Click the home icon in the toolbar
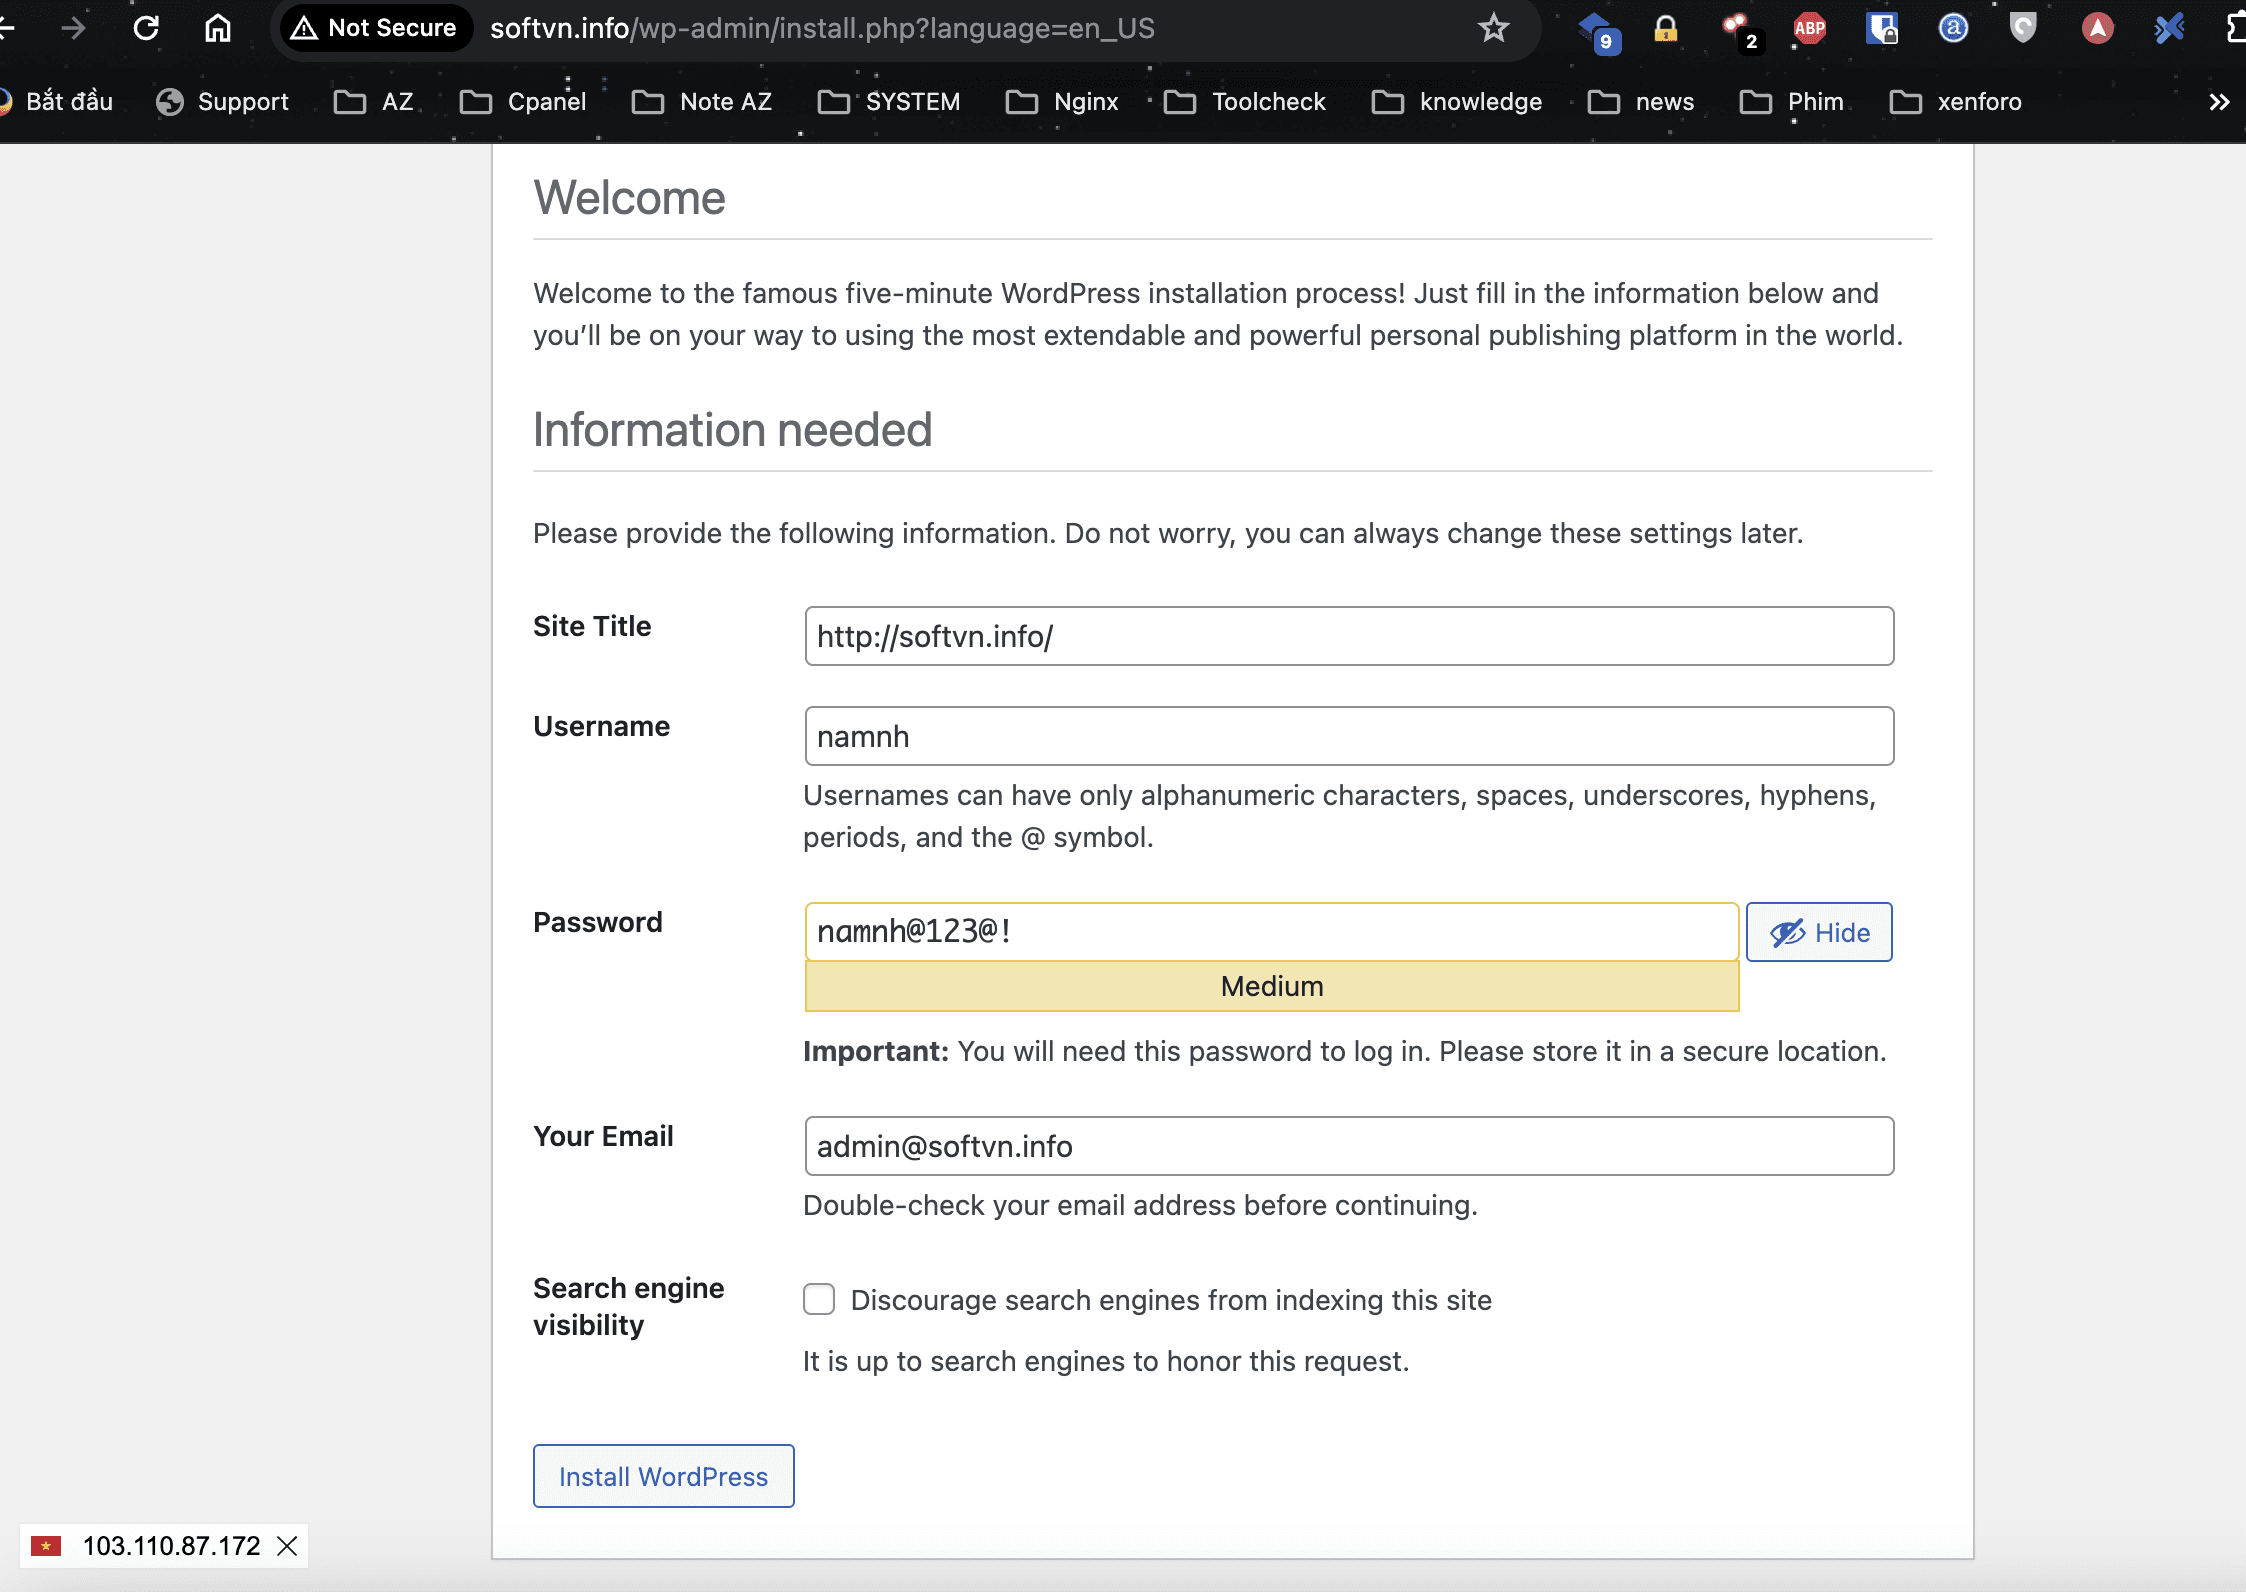 point(217,28)
